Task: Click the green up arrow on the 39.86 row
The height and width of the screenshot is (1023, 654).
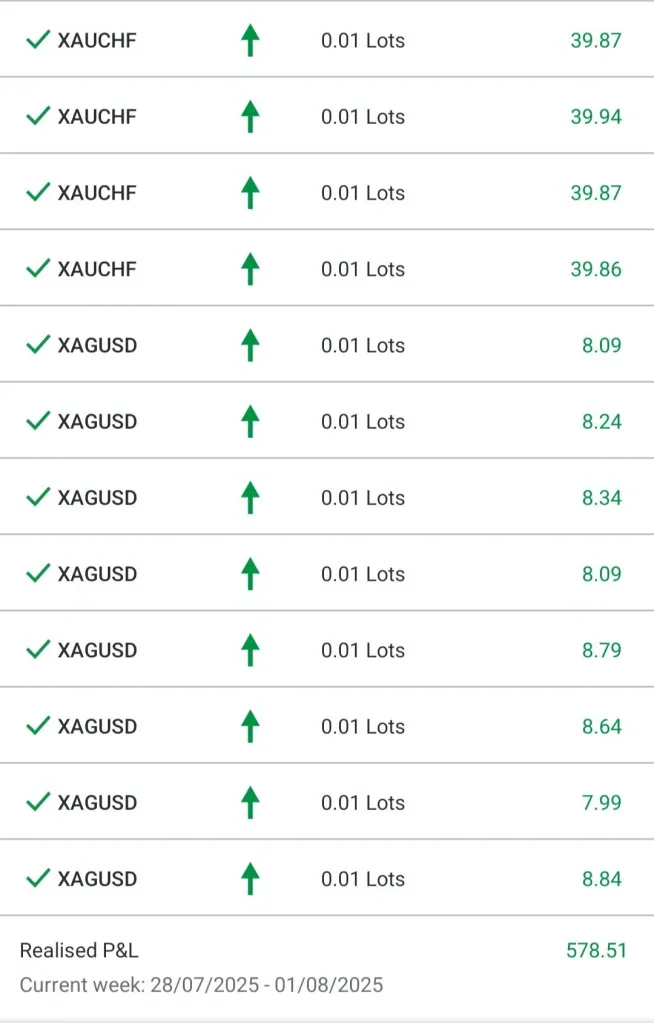Action: coord(250,269)
